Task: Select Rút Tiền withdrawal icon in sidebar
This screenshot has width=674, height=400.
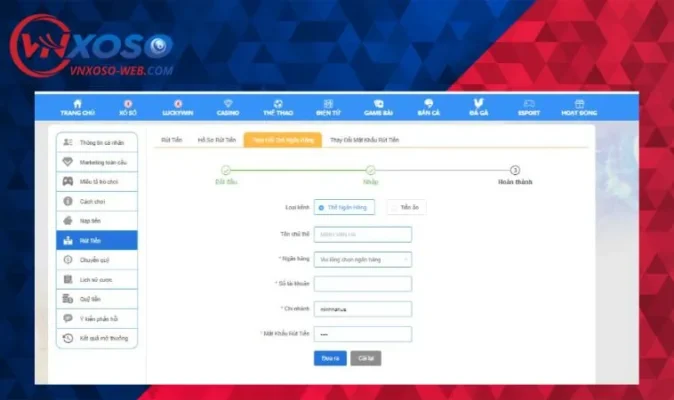Action: (68, 240)
